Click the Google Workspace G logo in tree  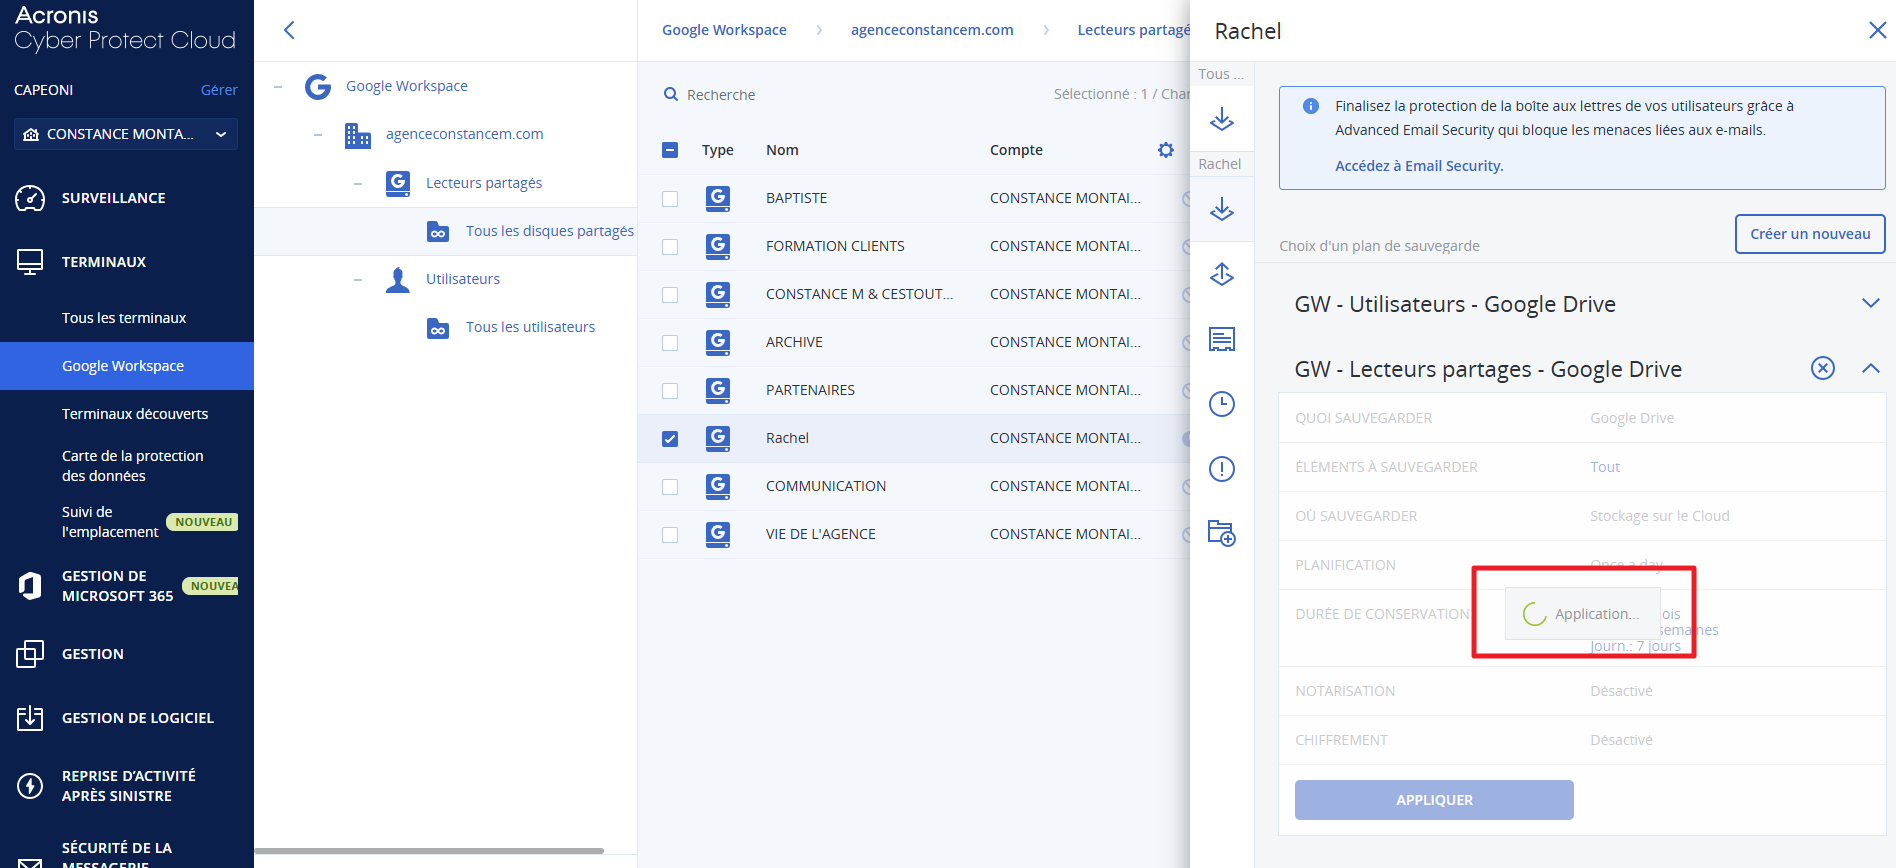pos(318,87)
